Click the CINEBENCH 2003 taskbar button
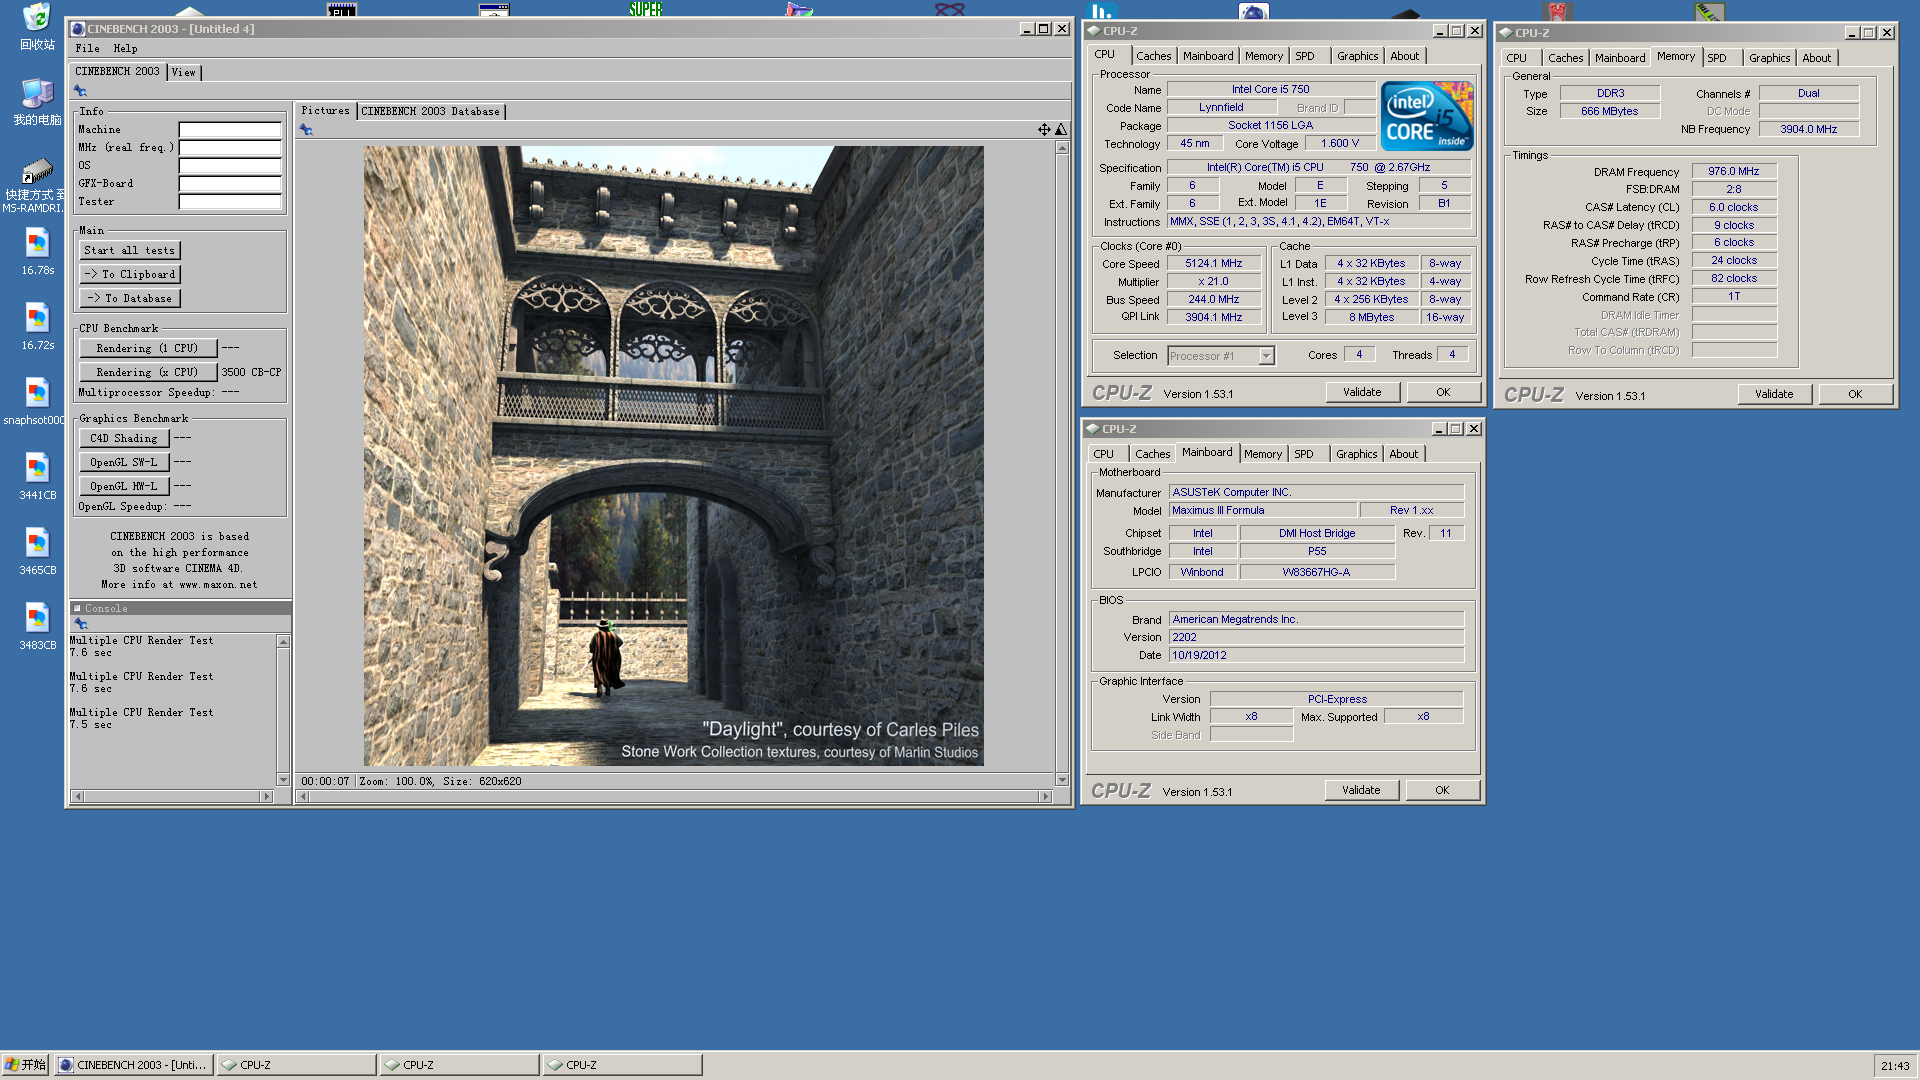The height and width of the screenshot is (1080, 1920). pos(133,1065)
